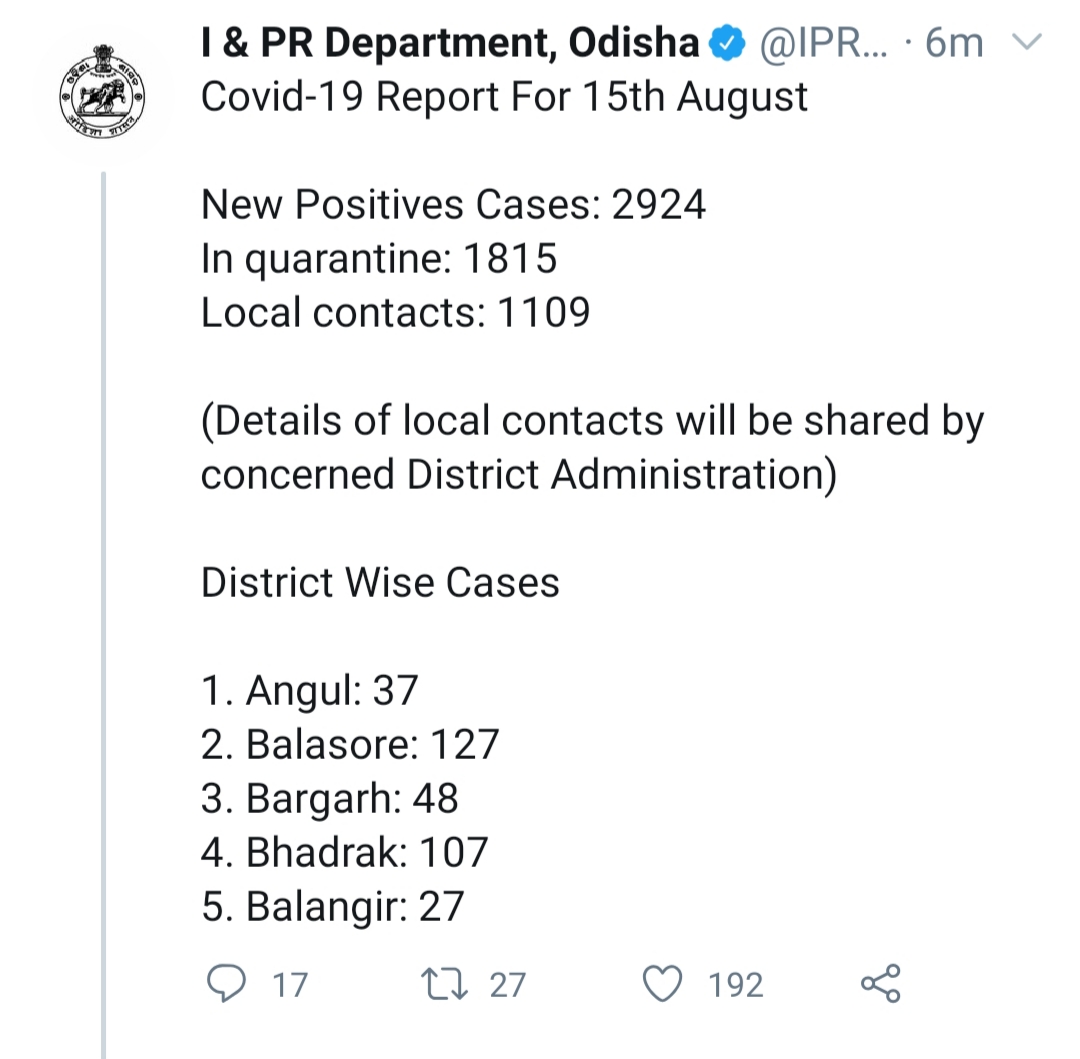Click the 'District Wise Cases' heading text
This screenshot has height=1059, width=1080.
tap(380, 582)
